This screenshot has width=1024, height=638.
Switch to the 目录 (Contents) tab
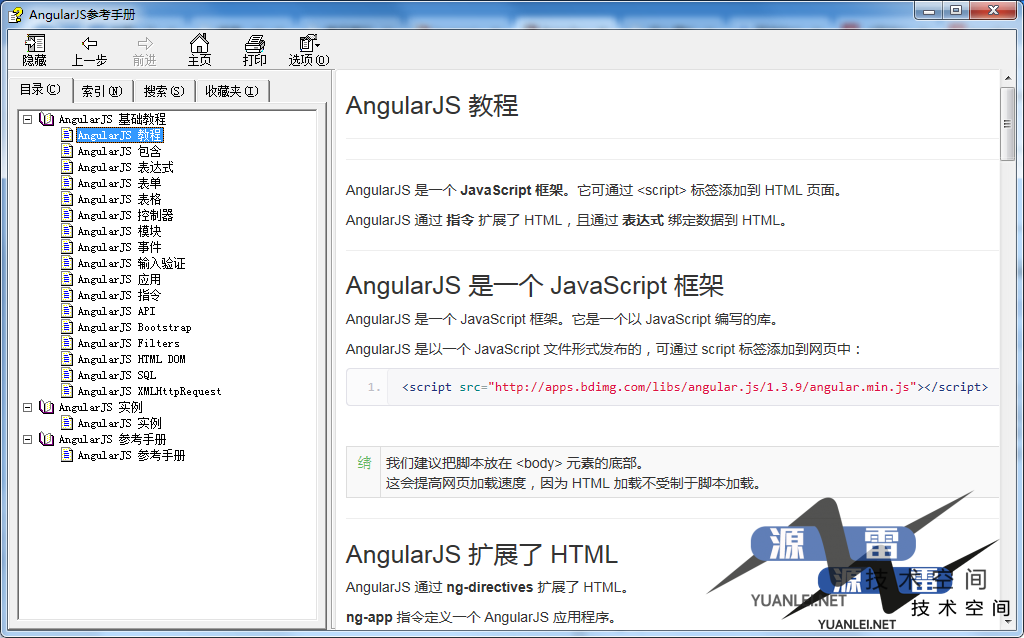(x=40, y=89)
